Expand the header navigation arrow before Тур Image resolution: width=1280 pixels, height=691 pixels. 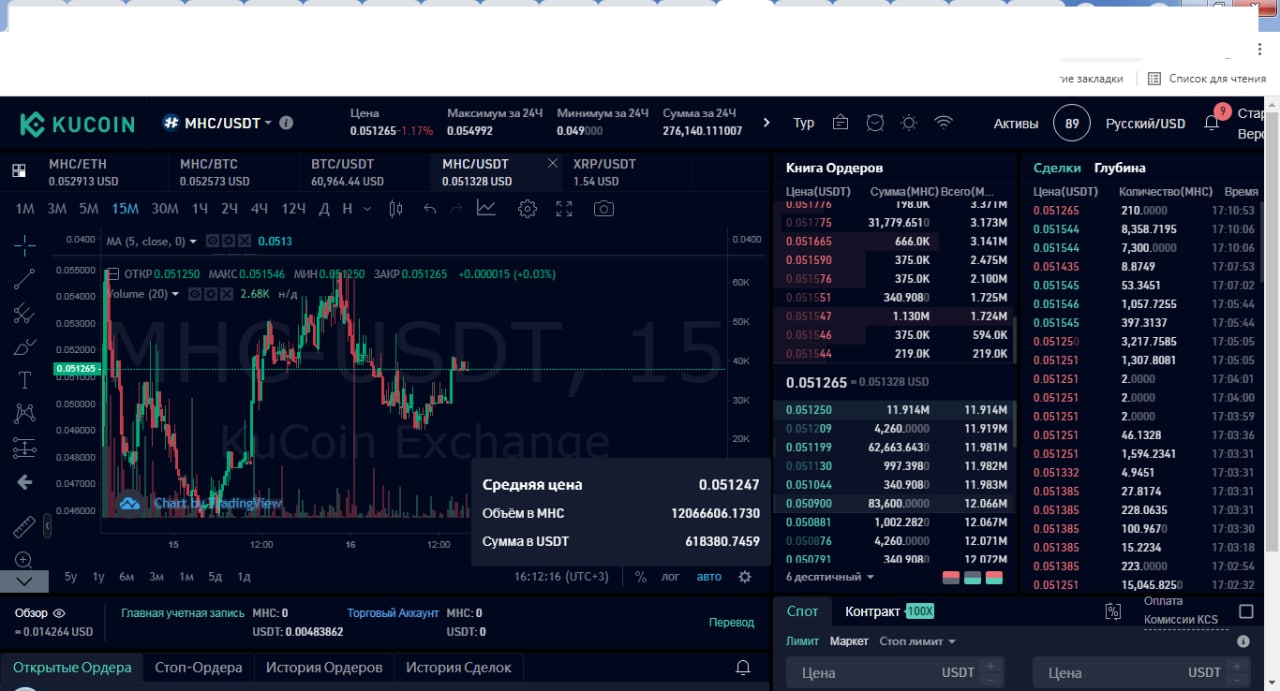point(767,123)
